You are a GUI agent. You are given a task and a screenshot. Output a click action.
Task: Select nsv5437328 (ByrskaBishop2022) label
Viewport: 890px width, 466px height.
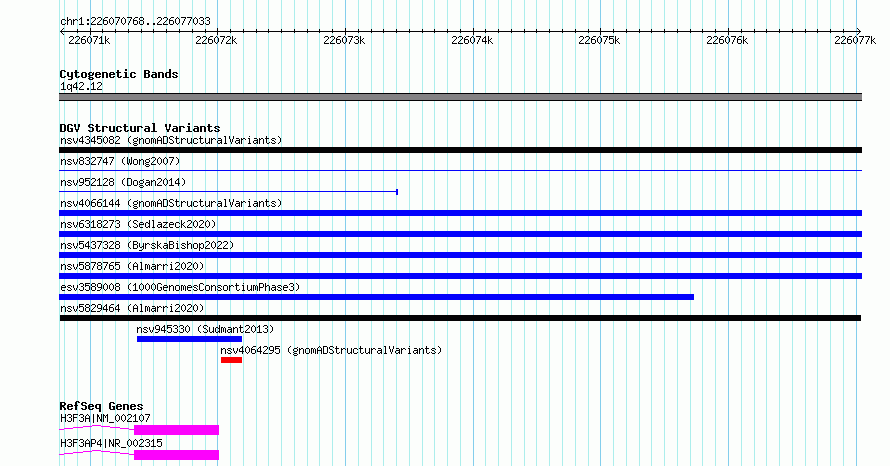[x=147, y=245]
